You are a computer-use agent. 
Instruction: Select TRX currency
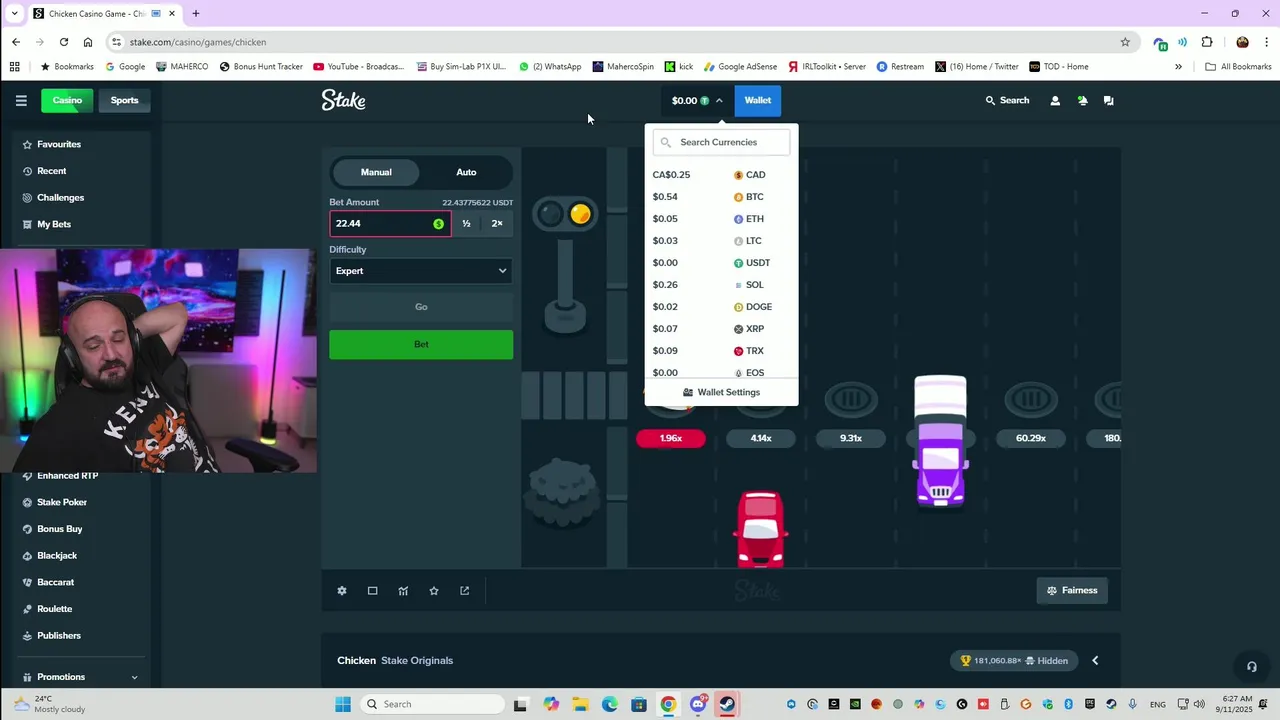[721, 351]
